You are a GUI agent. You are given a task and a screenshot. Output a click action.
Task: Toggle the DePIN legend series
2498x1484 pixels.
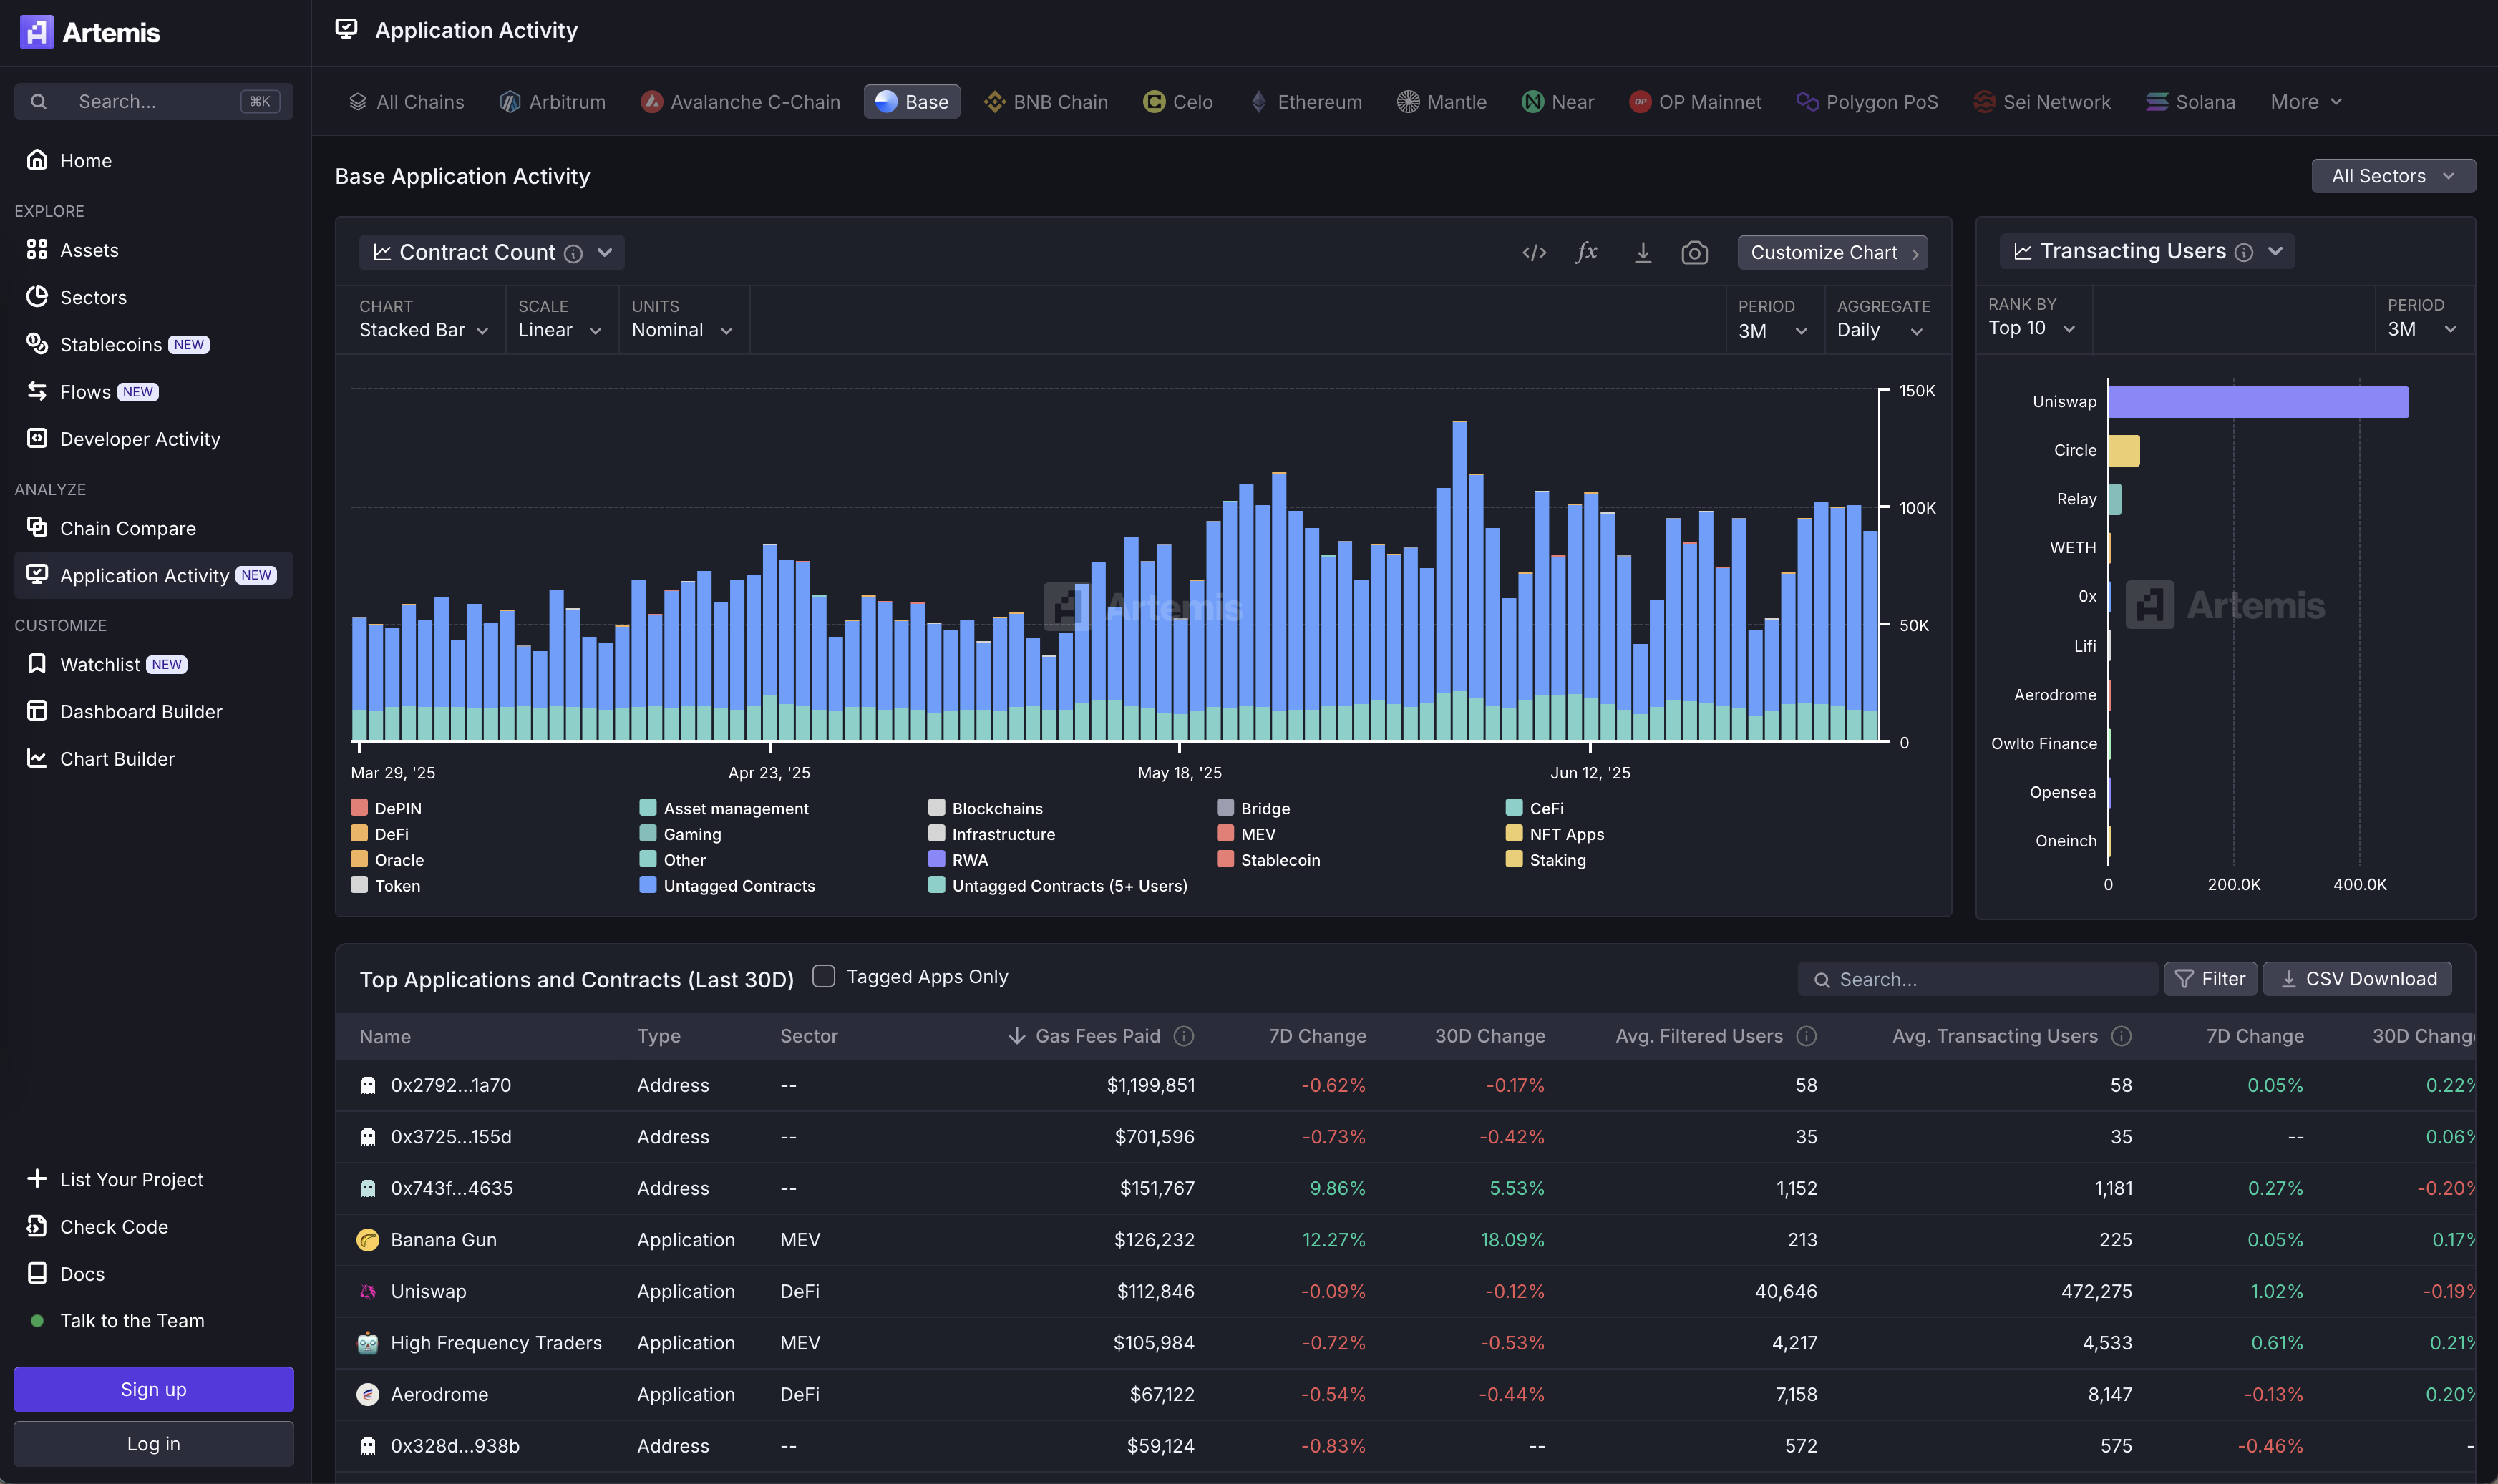[x=386, y=808]
